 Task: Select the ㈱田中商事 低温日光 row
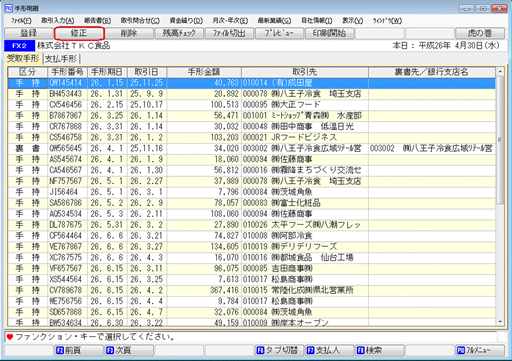(252, 127)
